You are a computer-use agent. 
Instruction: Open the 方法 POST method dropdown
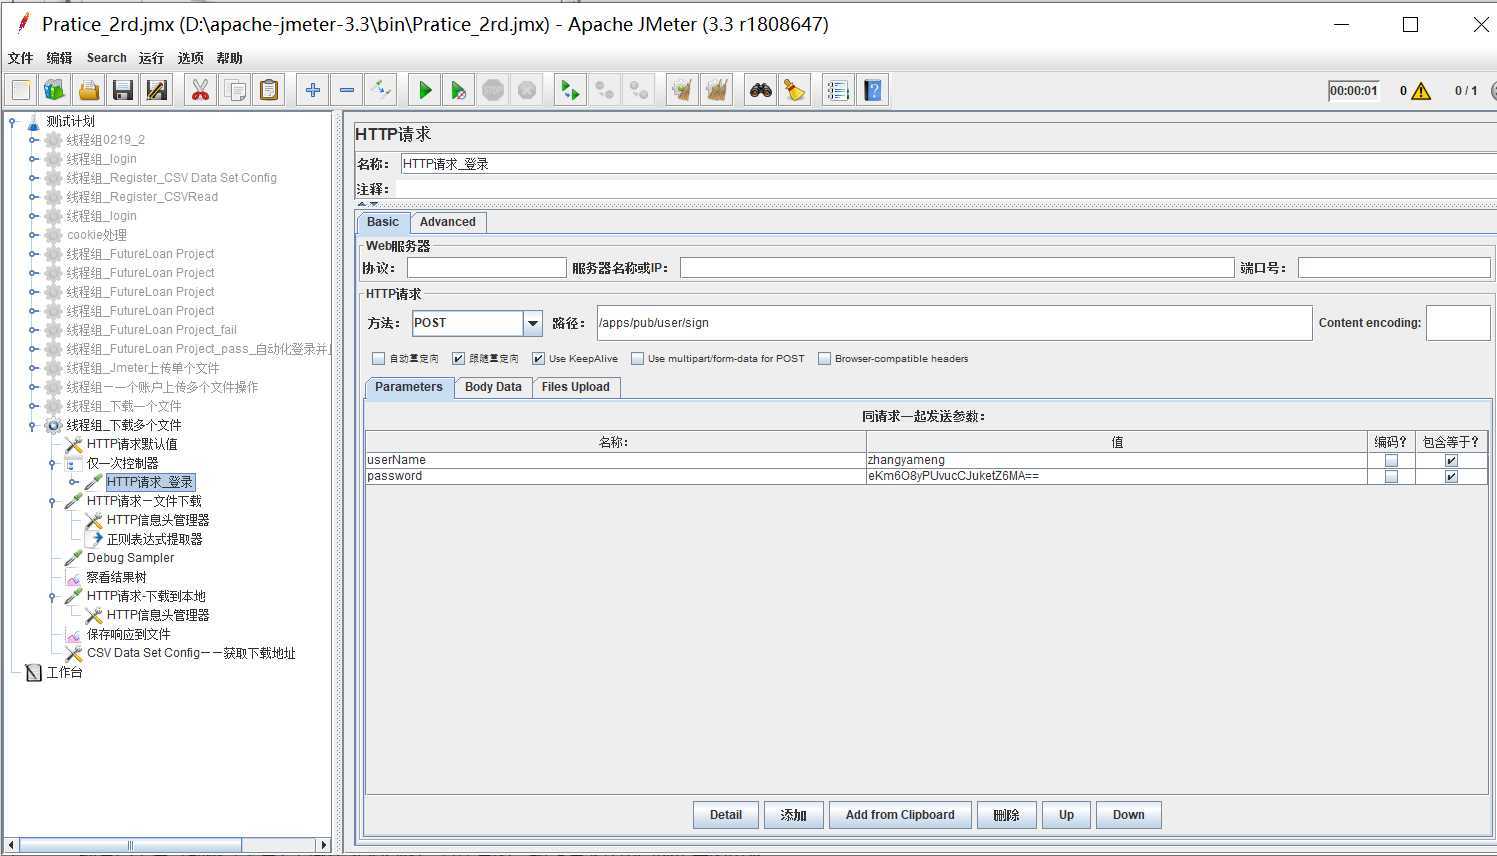533,323
